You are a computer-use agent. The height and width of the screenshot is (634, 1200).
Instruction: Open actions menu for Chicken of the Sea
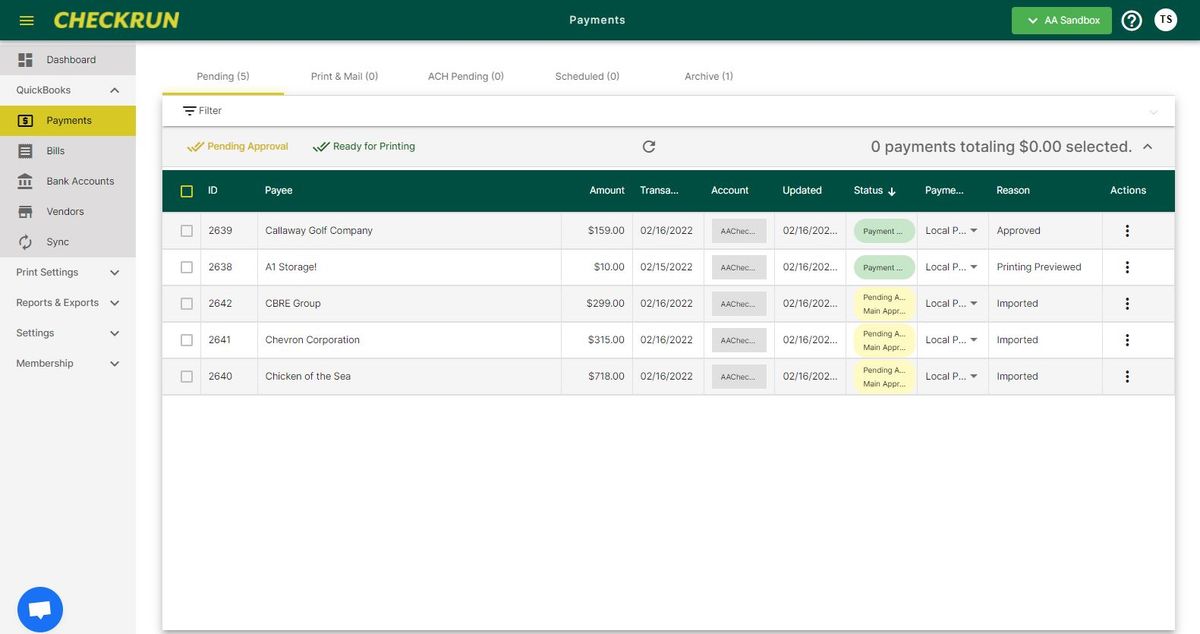1127,377
